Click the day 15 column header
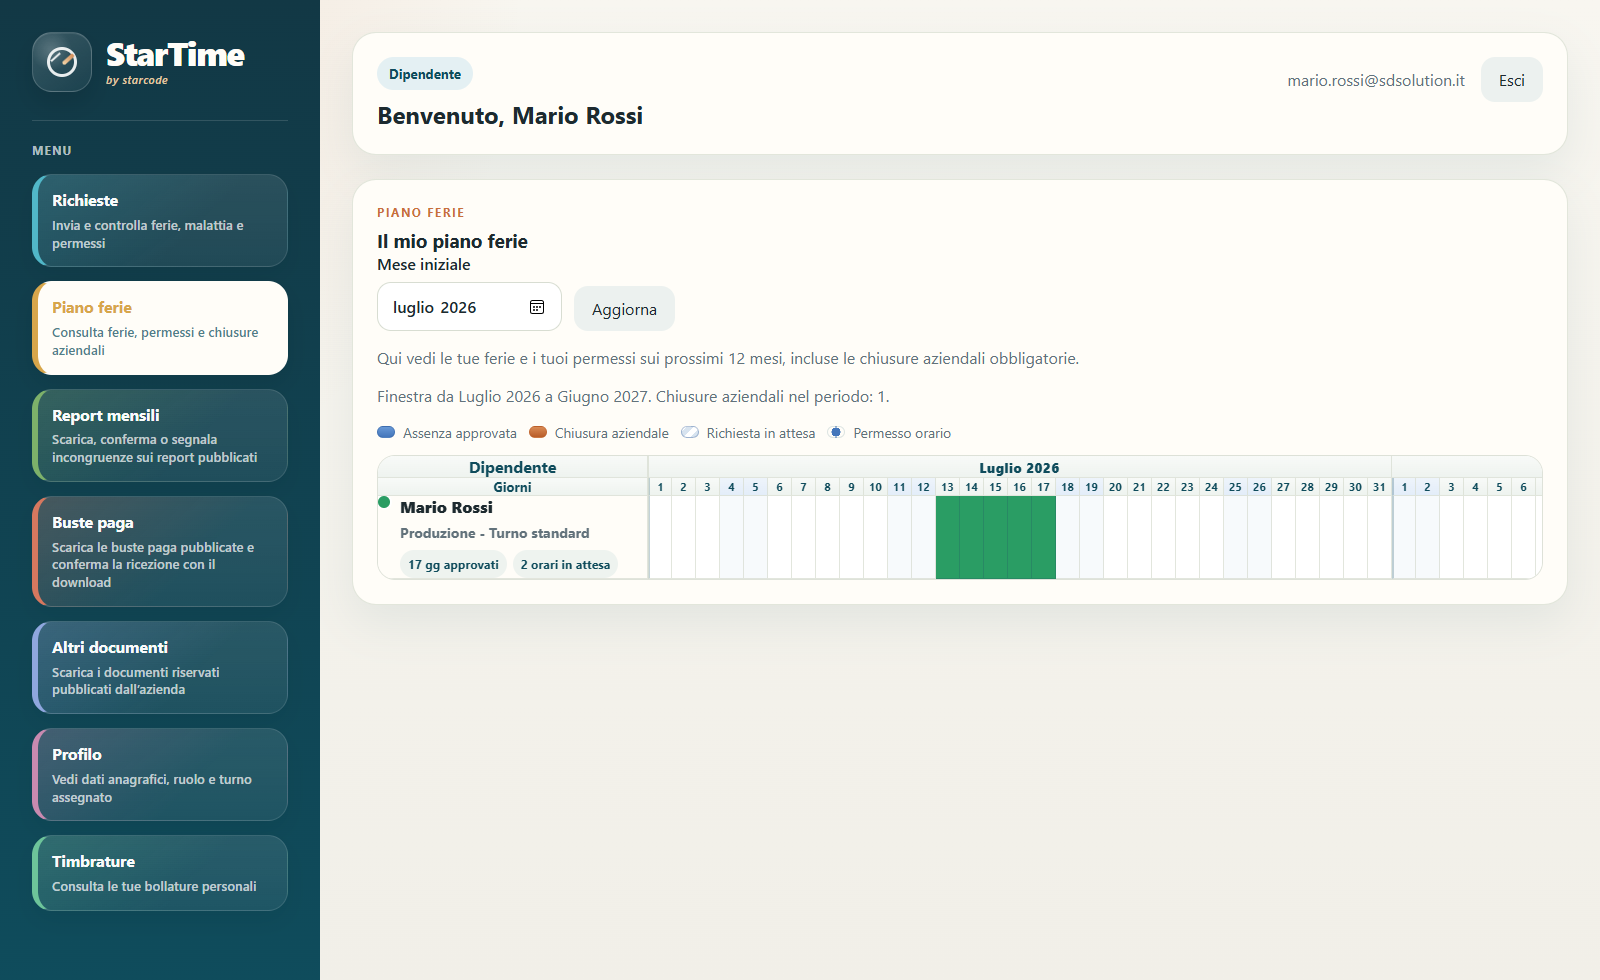1600x980 pixels. [996, 487]
